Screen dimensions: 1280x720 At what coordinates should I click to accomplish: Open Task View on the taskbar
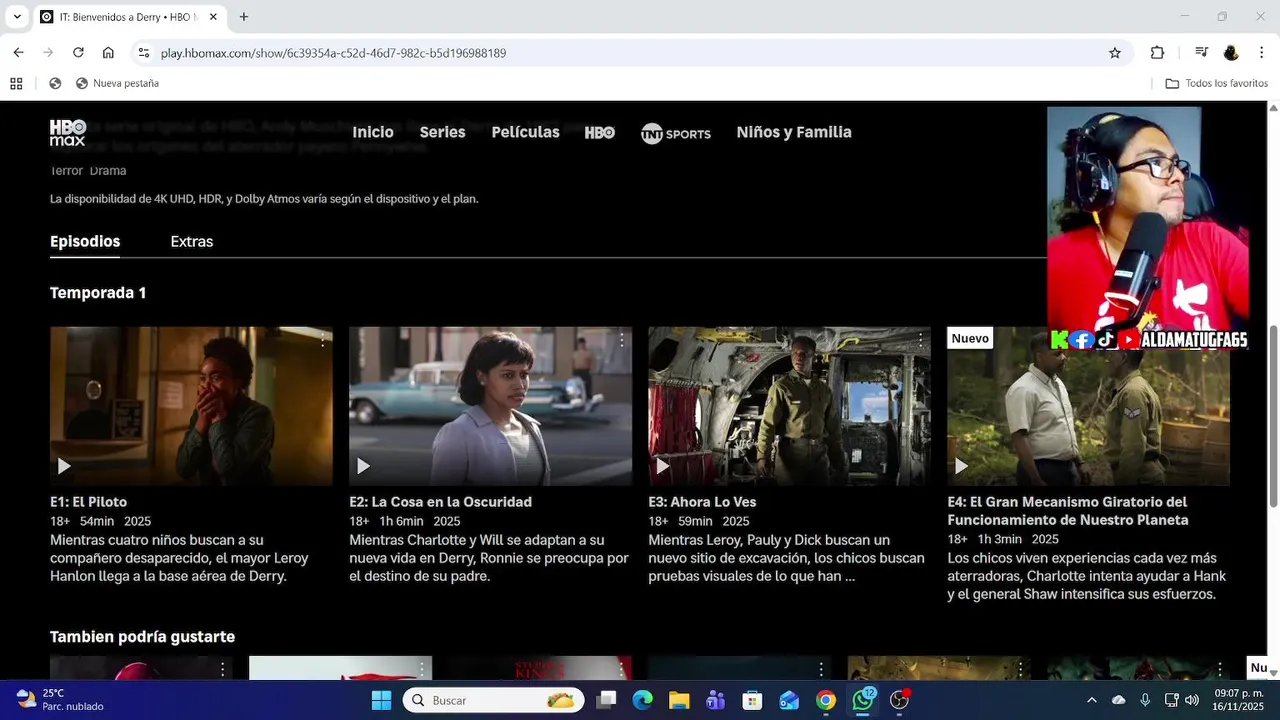point(606,700)
